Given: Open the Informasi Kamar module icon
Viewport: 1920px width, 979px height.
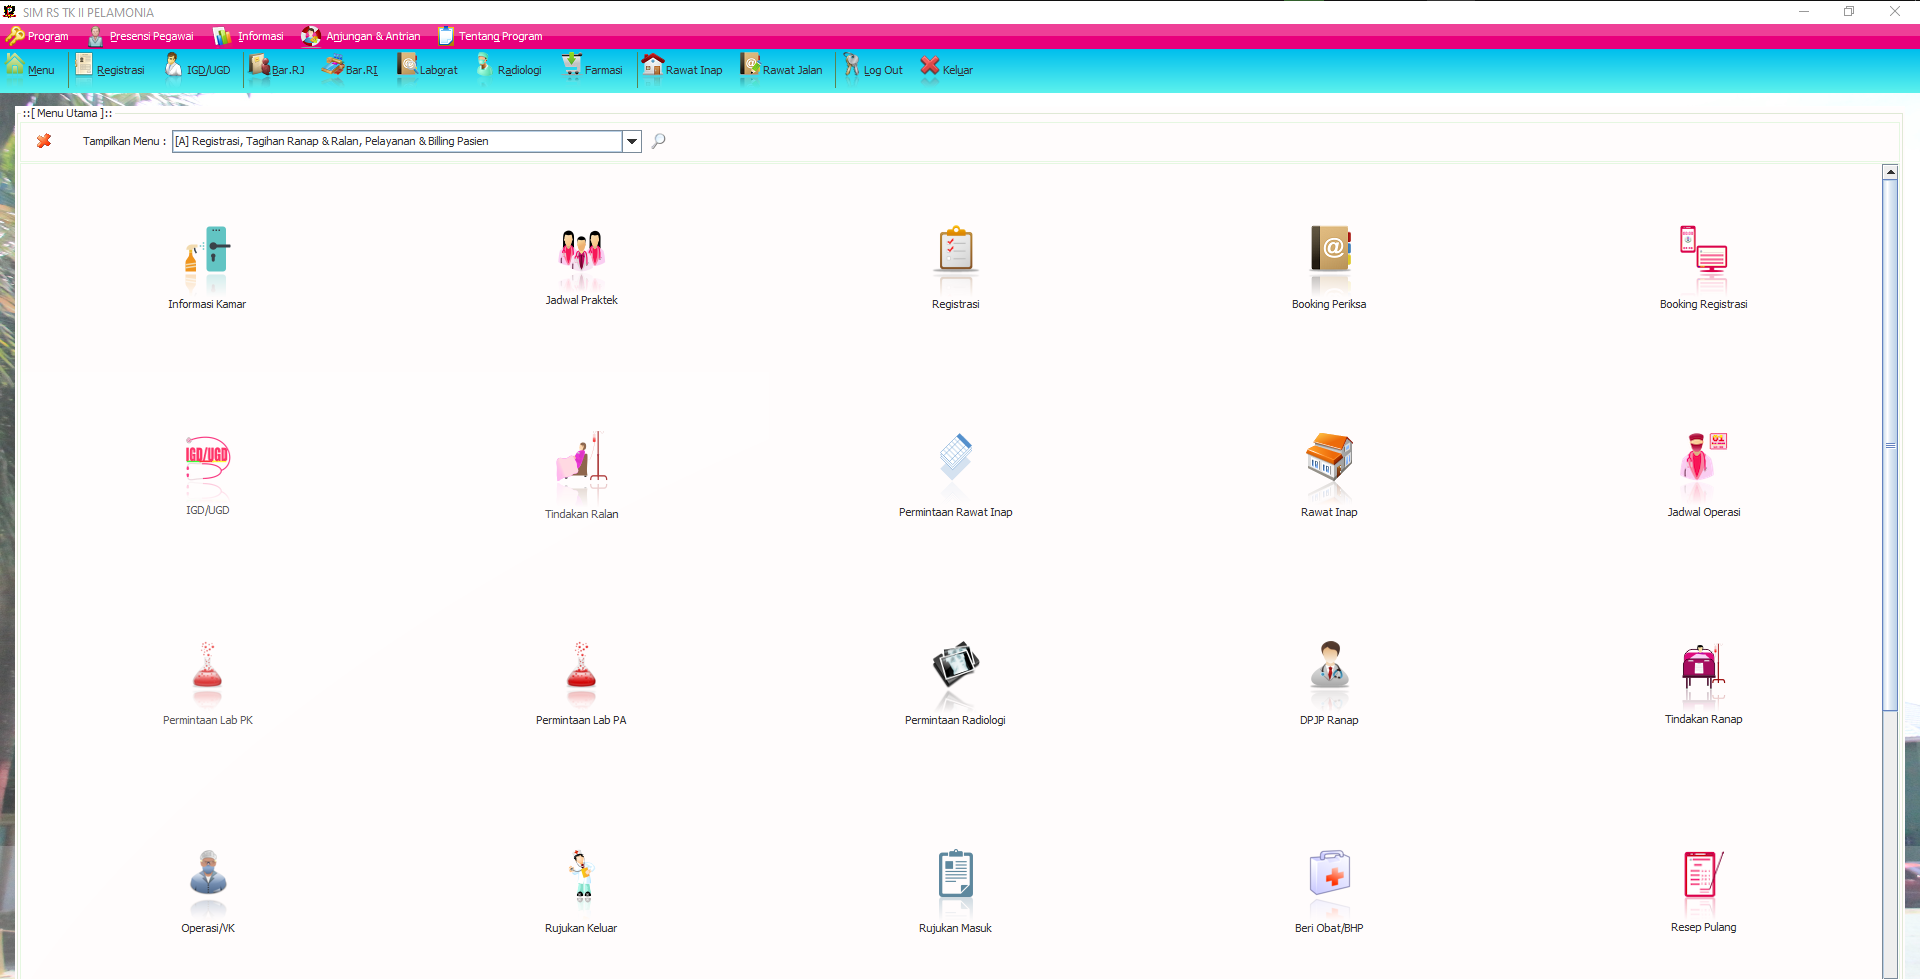Looking at the screenshot, I should point(207,251).
